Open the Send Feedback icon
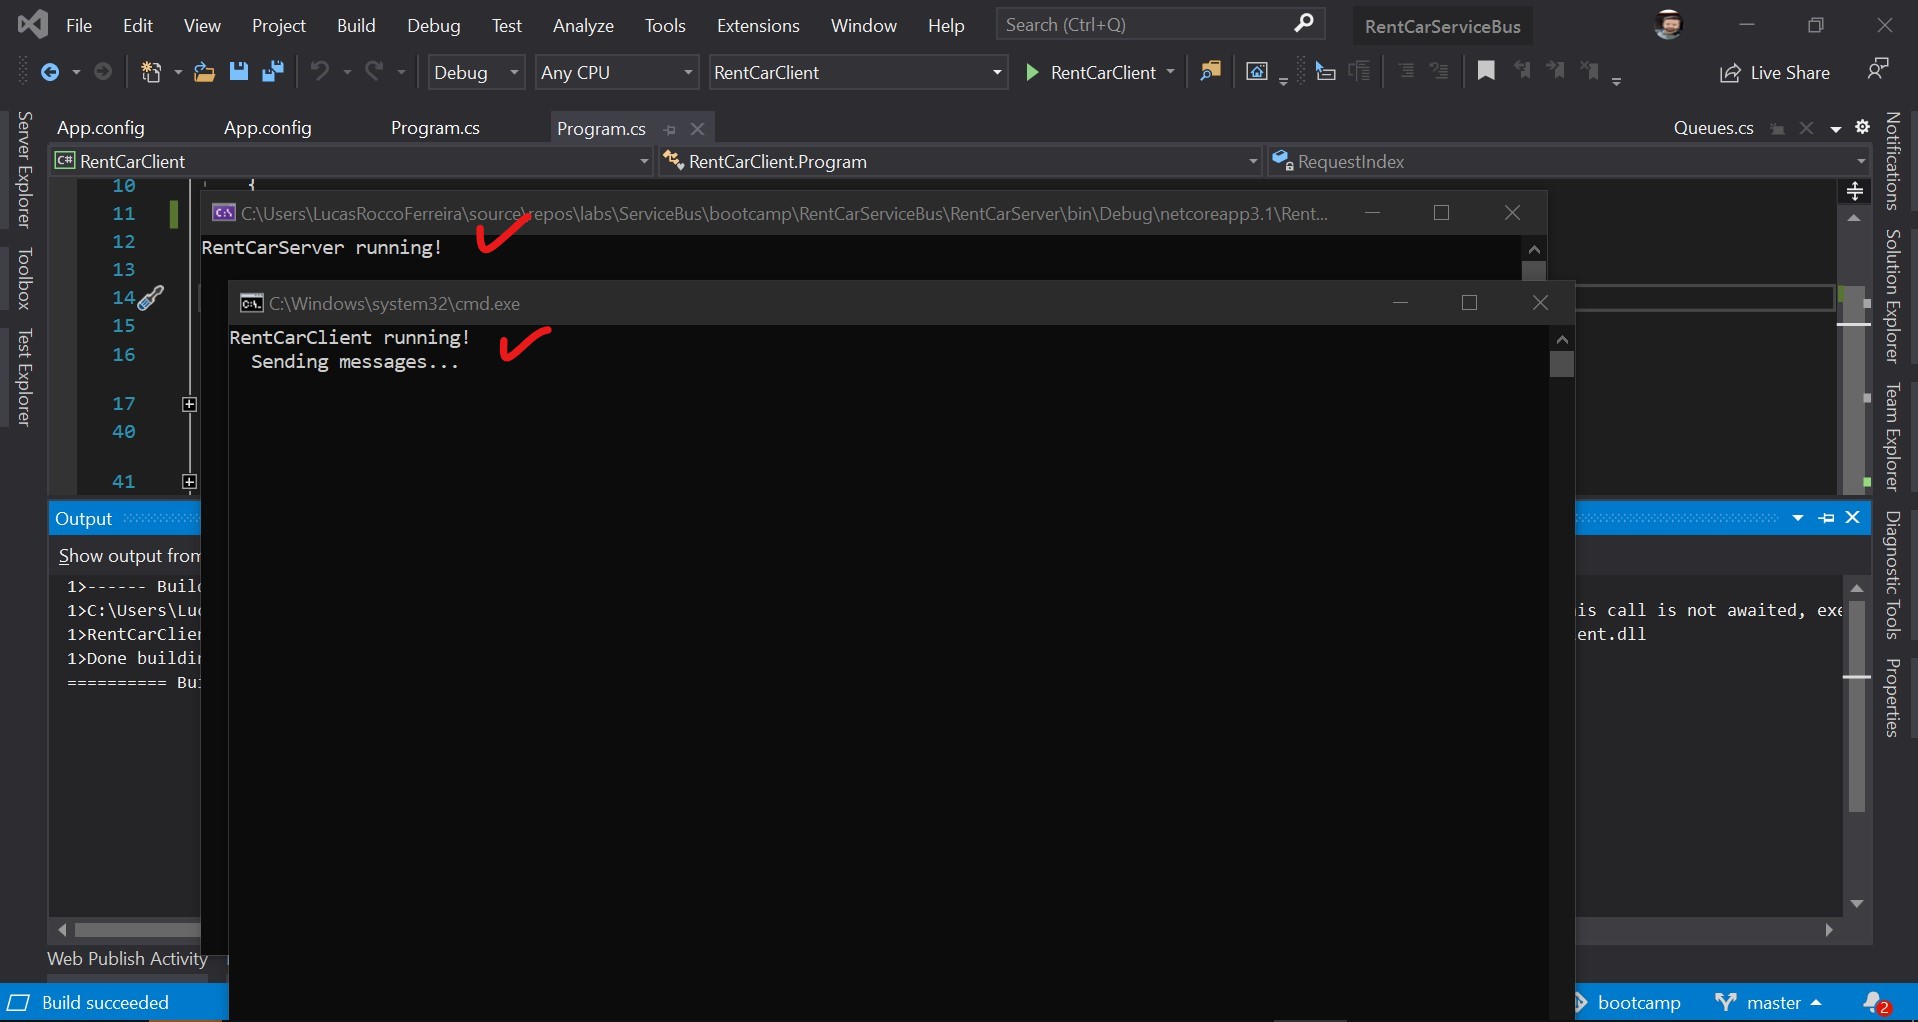This screenshot has height=1022, width=1918. coord(1878,70)
